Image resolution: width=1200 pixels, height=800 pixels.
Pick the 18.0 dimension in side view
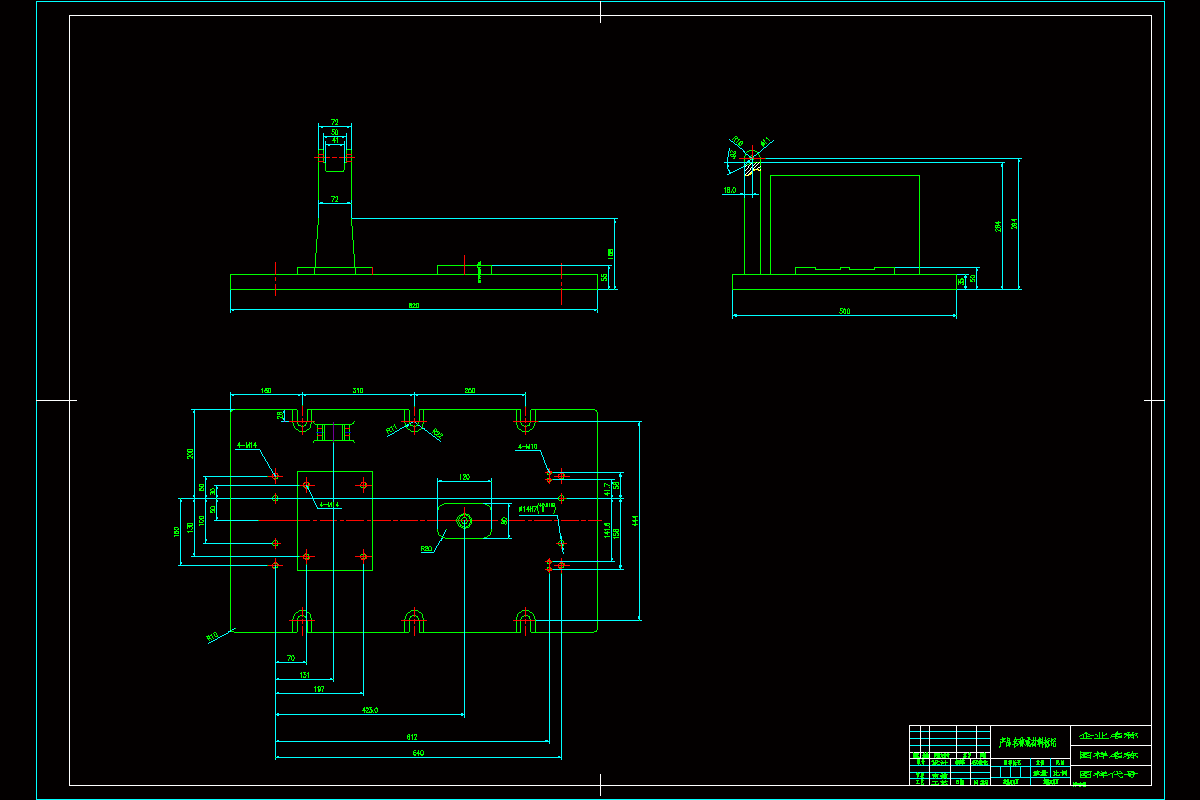729,190
